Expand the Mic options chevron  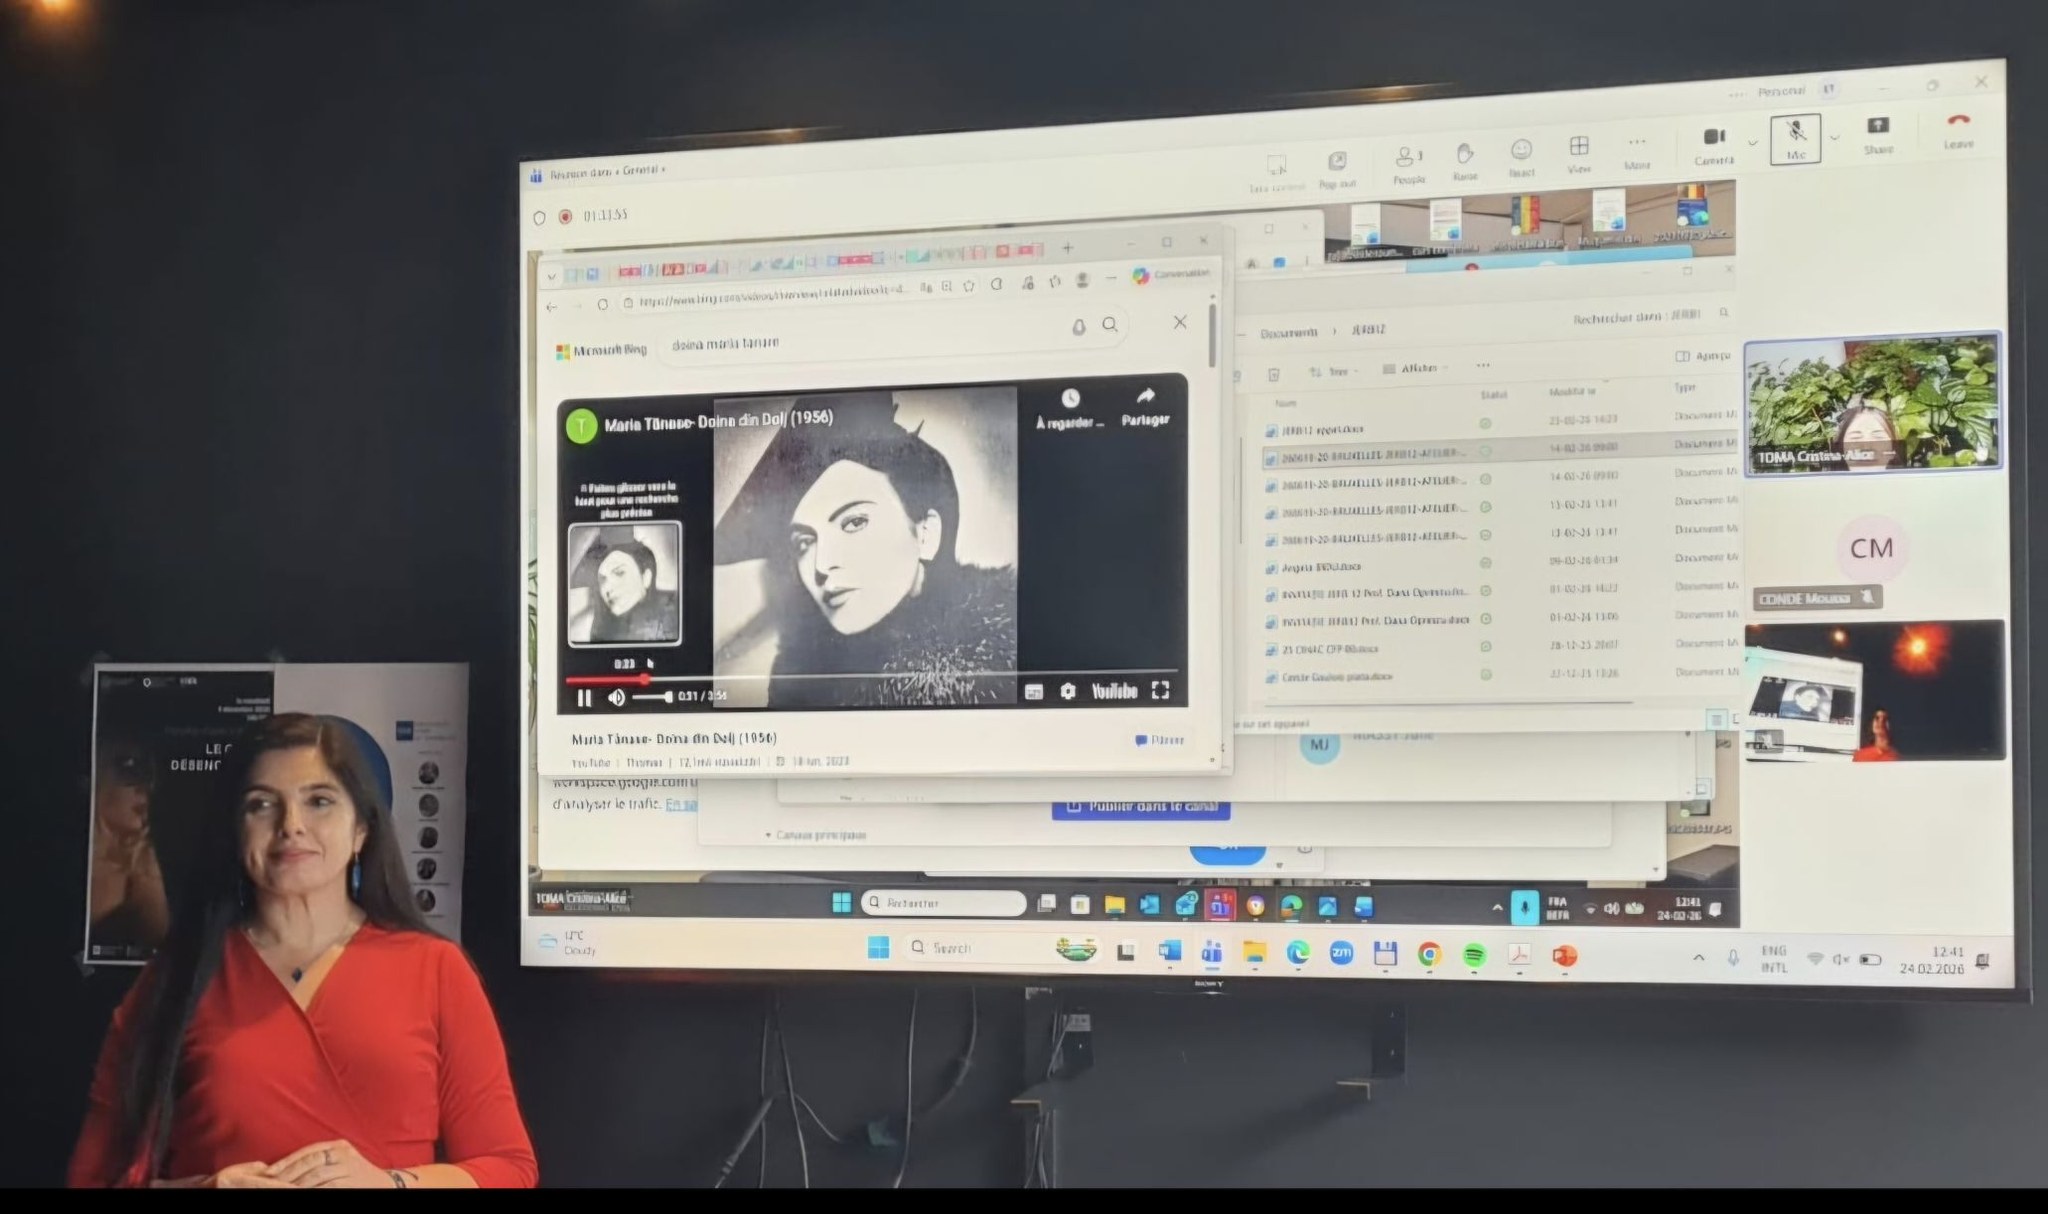(x=1834, y=137)
